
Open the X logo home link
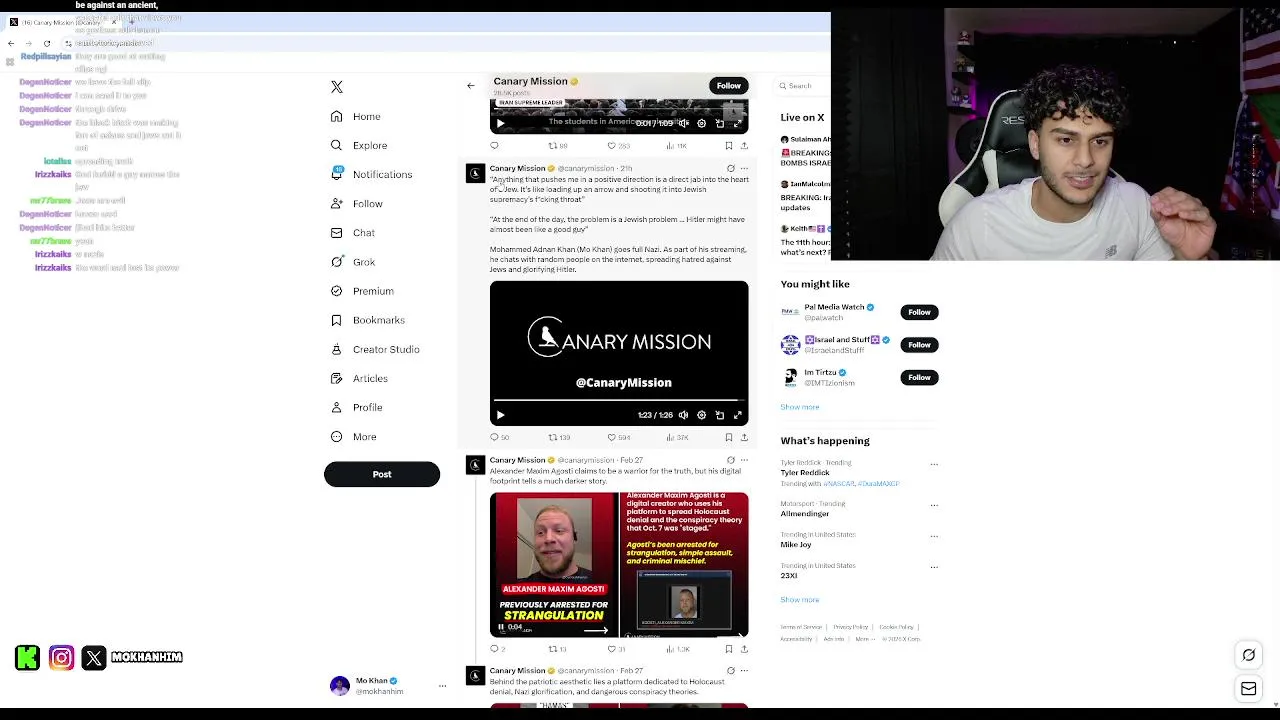click(x=337, y=87)
